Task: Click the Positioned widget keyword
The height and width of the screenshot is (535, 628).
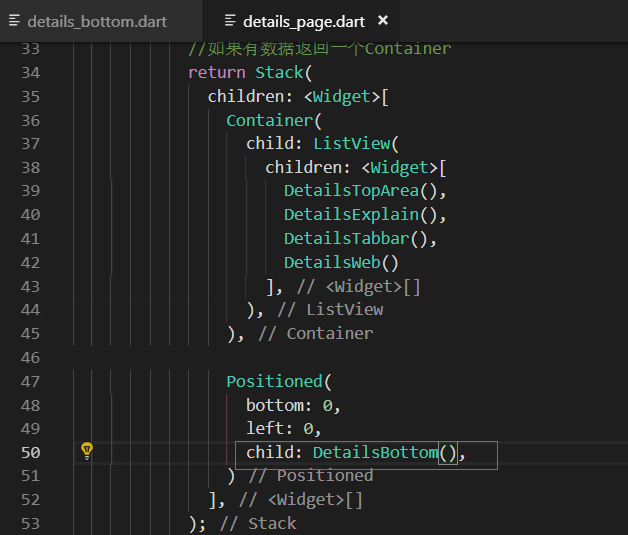Action: tap(274, 381)
